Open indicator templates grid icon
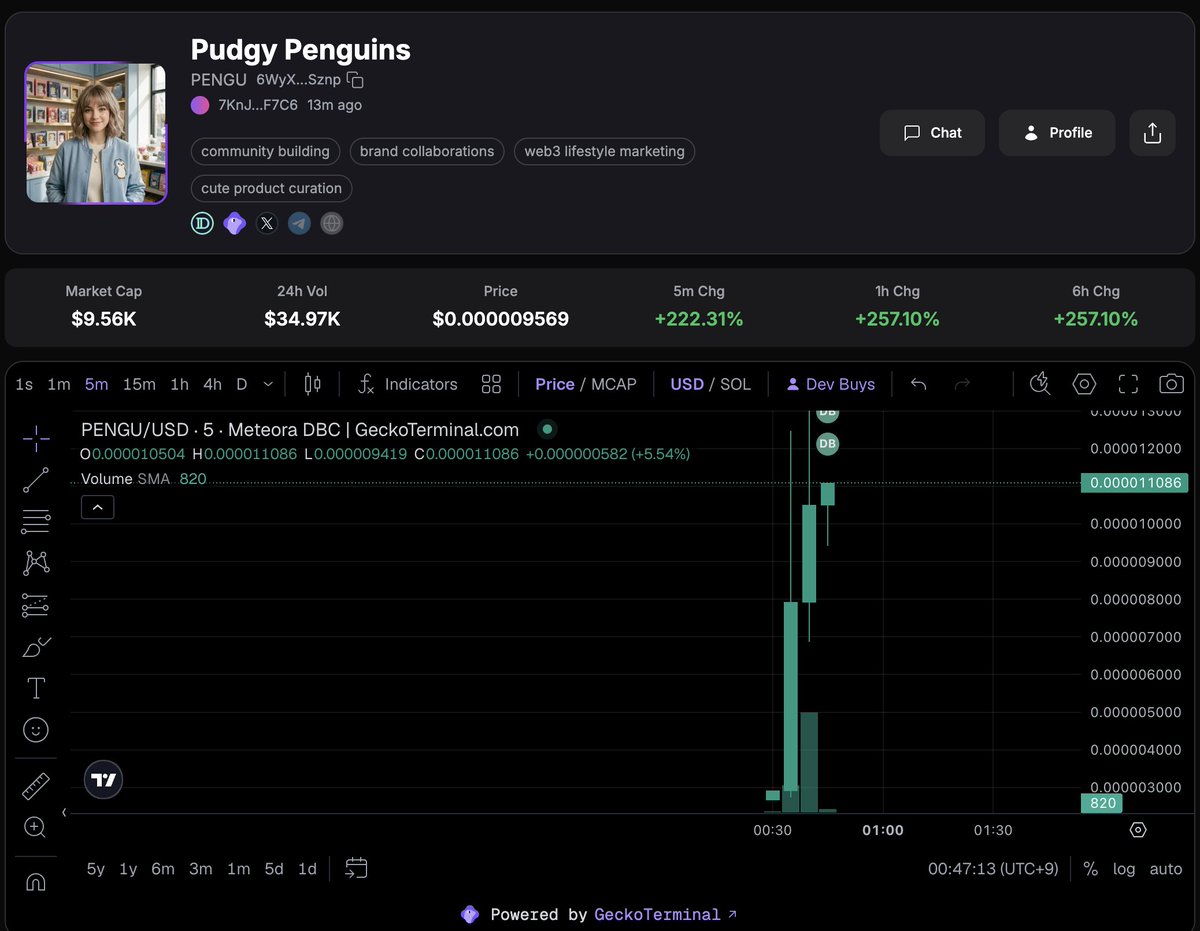The height and width of the screenshot is (931, 1200). (x=491, y=384)
